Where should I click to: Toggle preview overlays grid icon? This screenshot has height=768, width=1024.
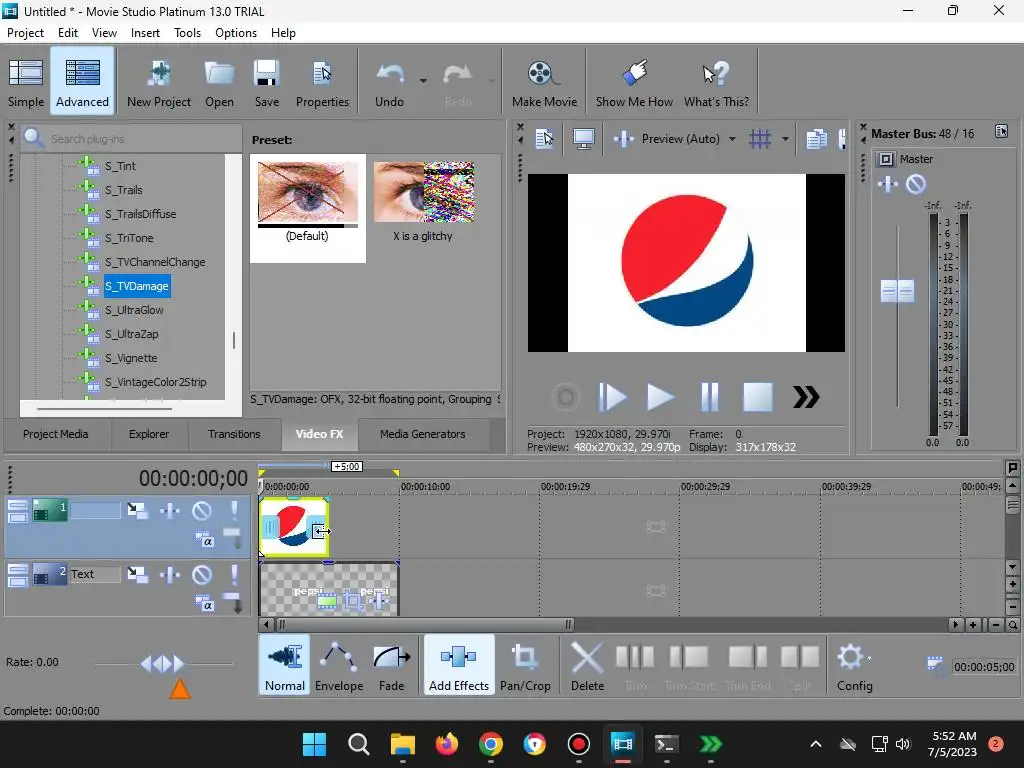click(x=760, y=138)
